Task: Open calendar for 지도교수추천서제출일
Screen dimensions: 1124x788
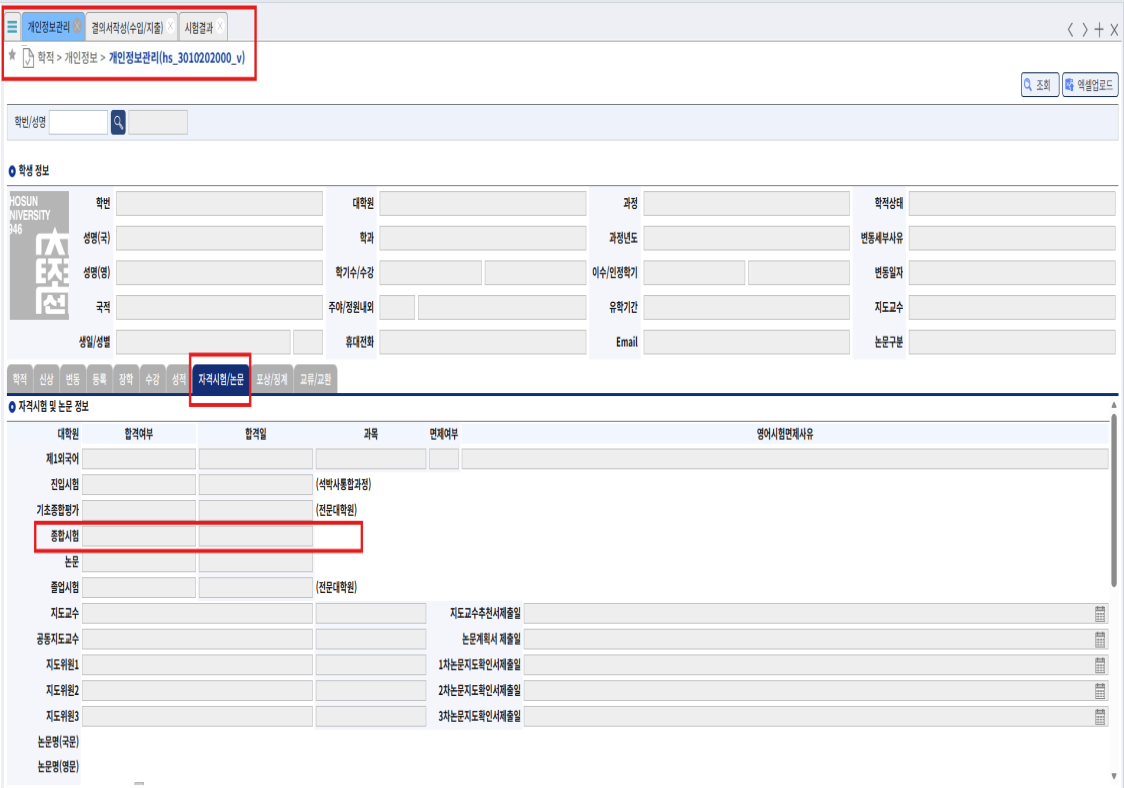Action: [1100, 614]
